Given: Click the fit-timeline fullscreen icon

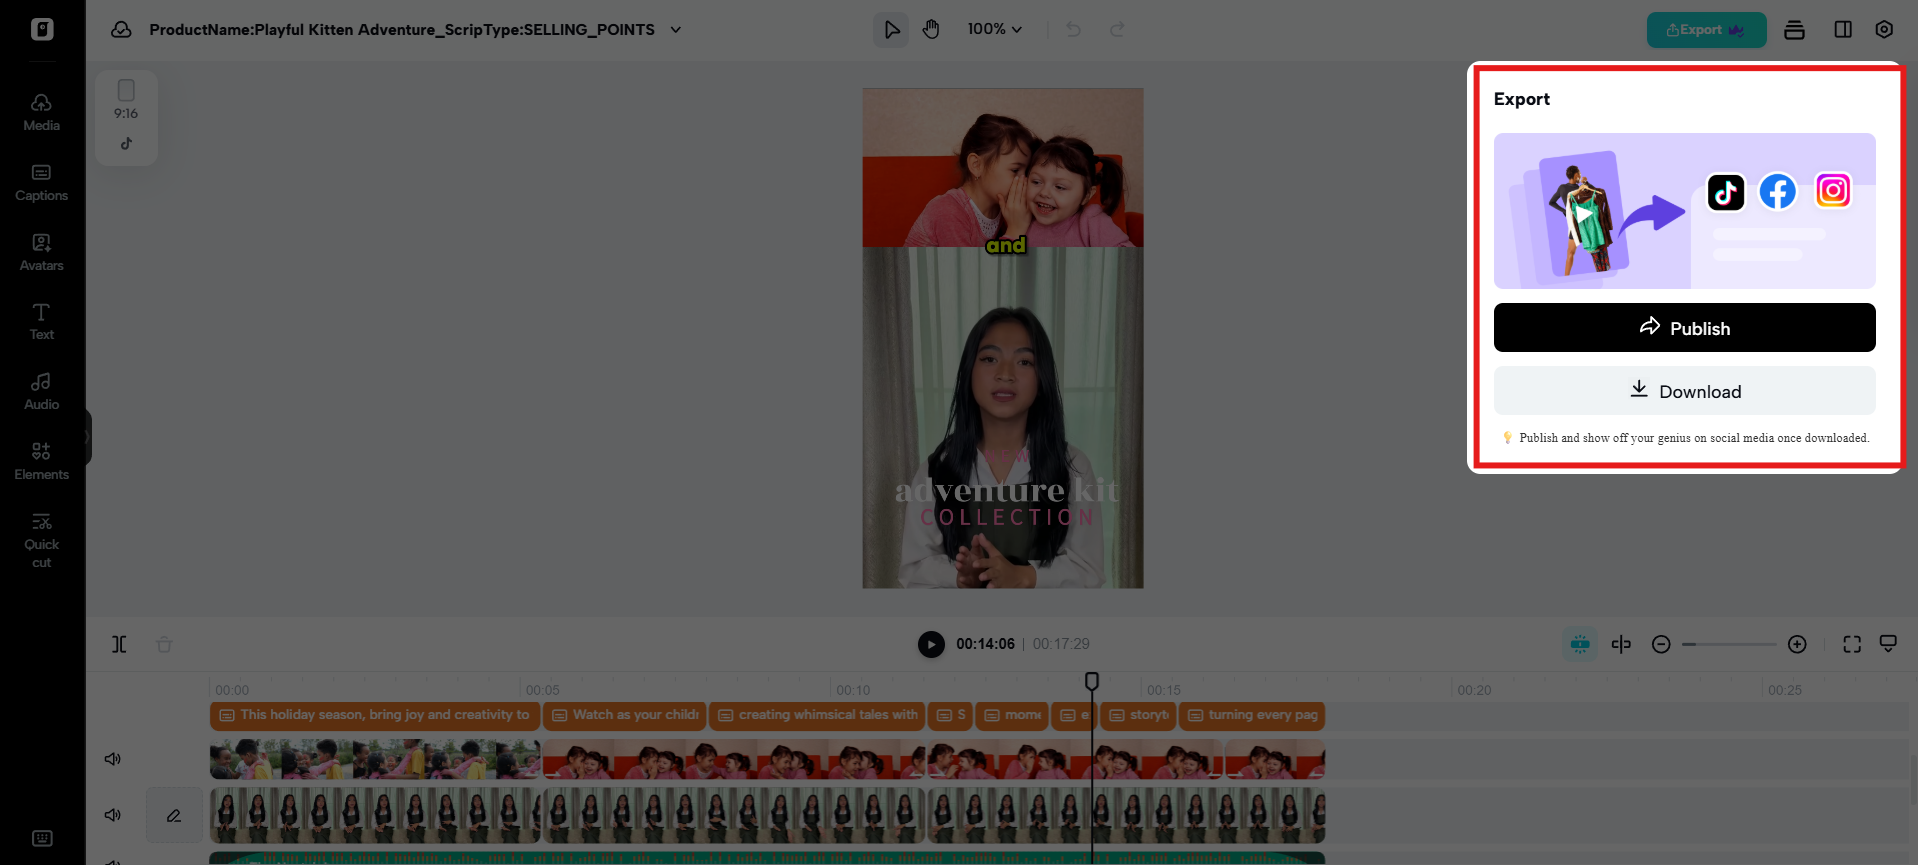Looking at the screenshot, I should tap(1852, 645).
